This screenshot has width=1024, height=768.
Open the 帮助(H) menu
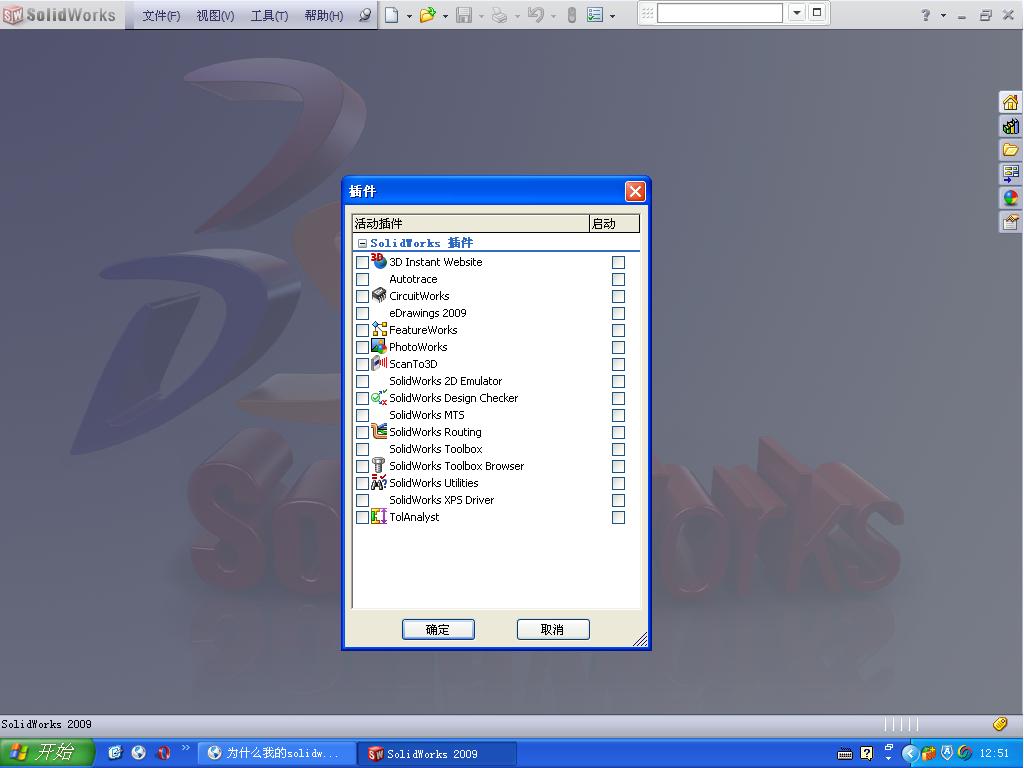324,15
